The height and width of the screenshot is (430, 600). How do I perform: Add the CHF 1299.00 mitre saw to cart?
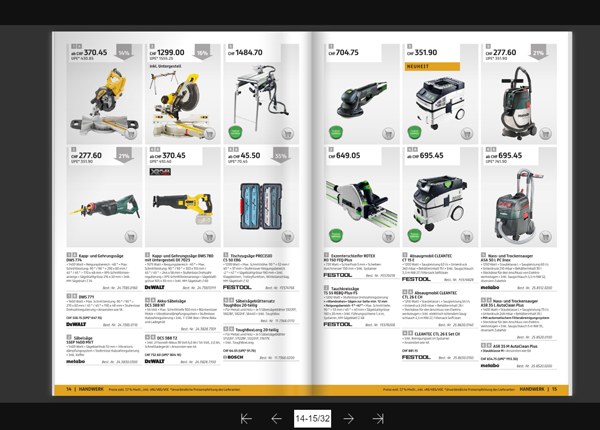(x=209, y=134)
